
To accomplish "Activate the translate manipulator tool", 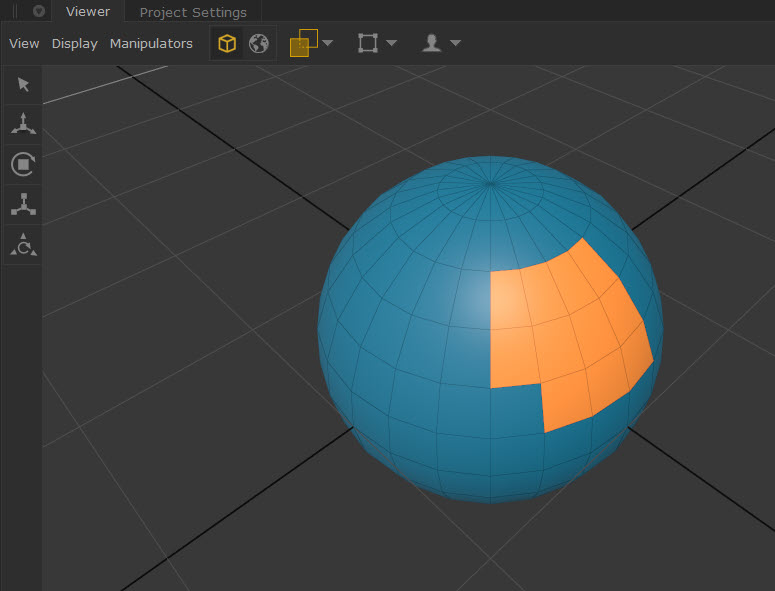I will pos(23,124).
